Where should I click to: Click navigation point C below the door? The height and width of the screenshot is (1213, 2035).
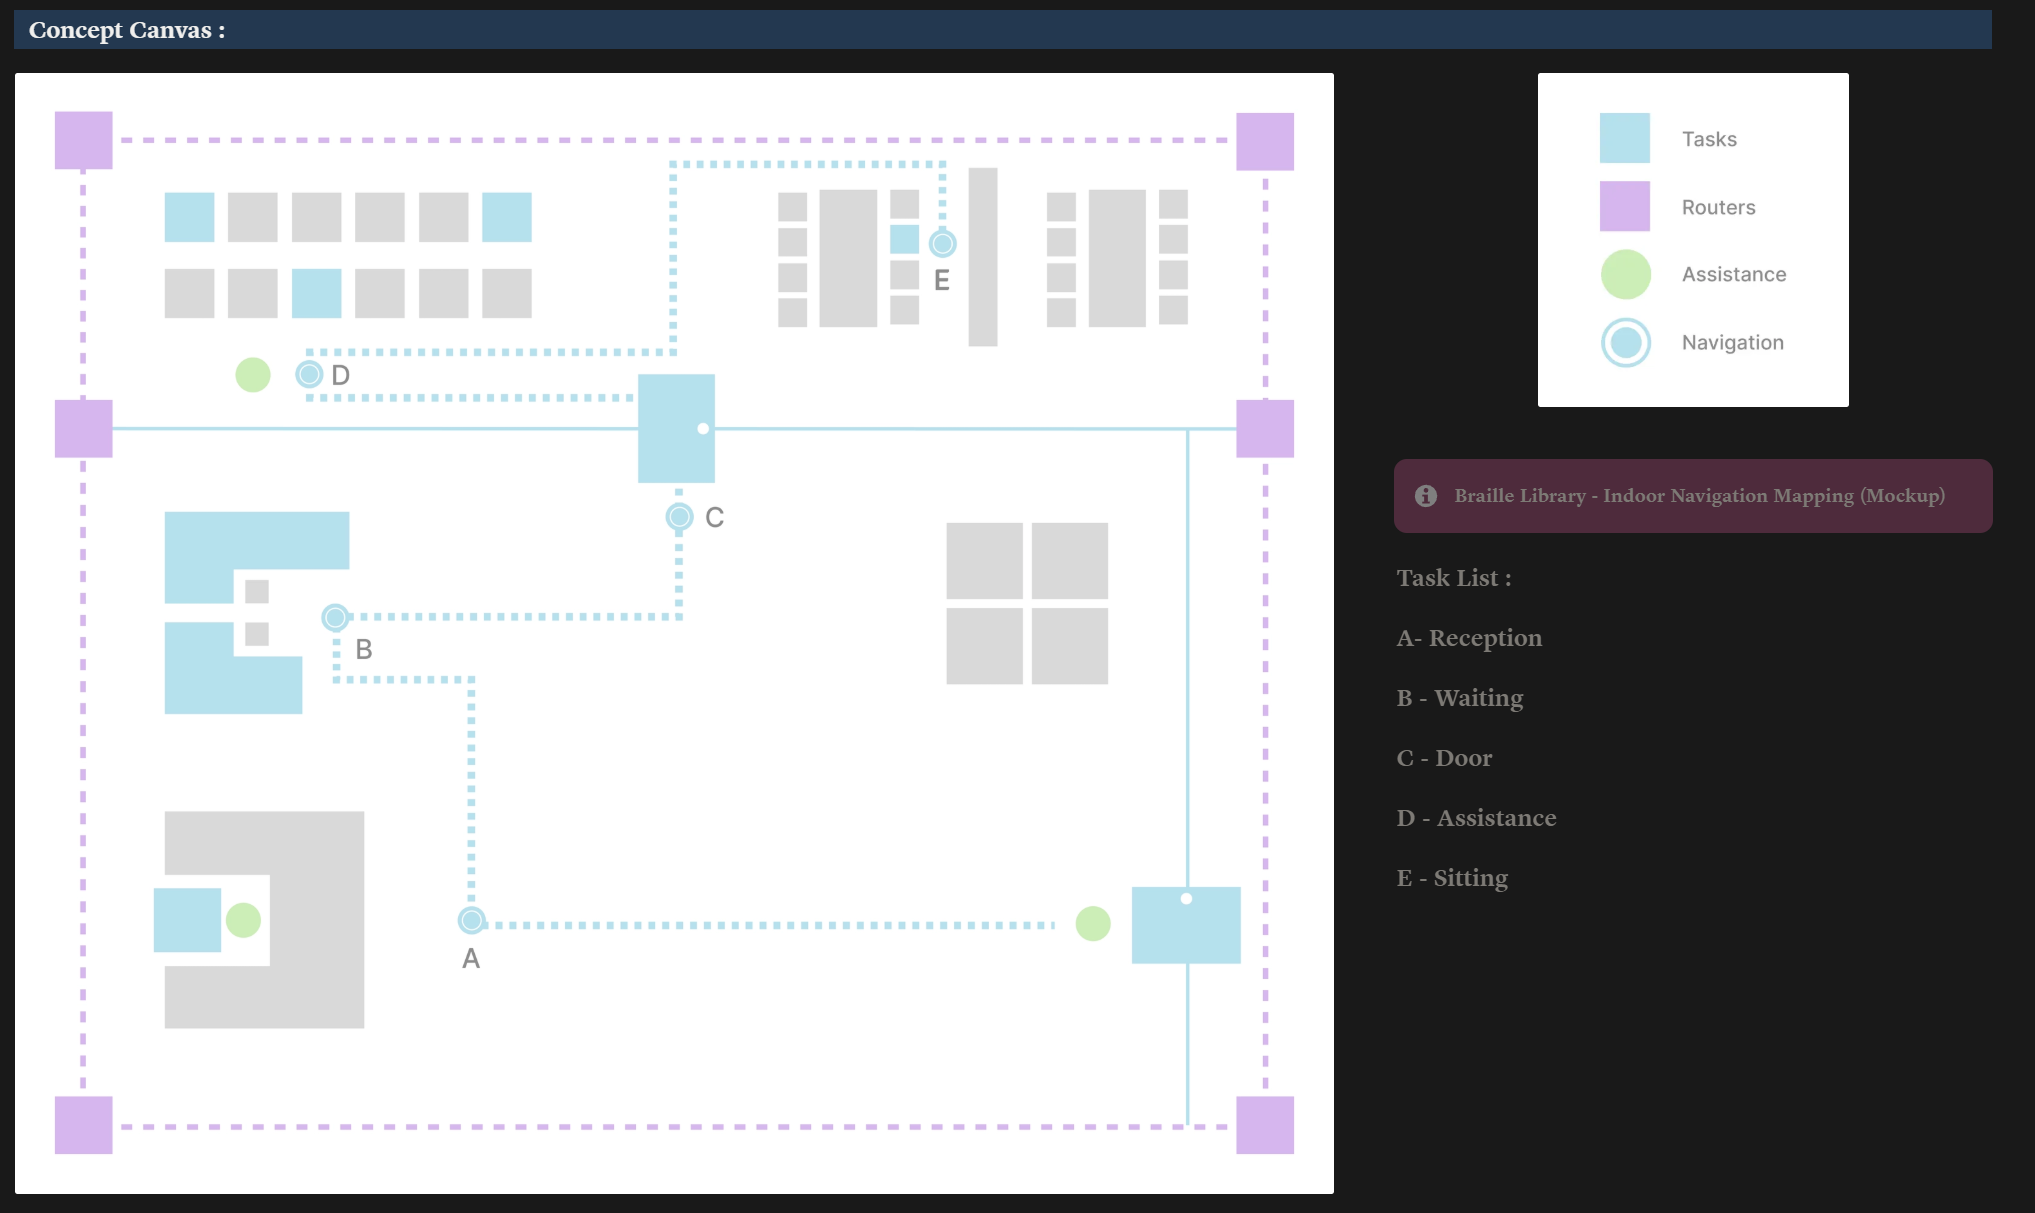[679, 517]
